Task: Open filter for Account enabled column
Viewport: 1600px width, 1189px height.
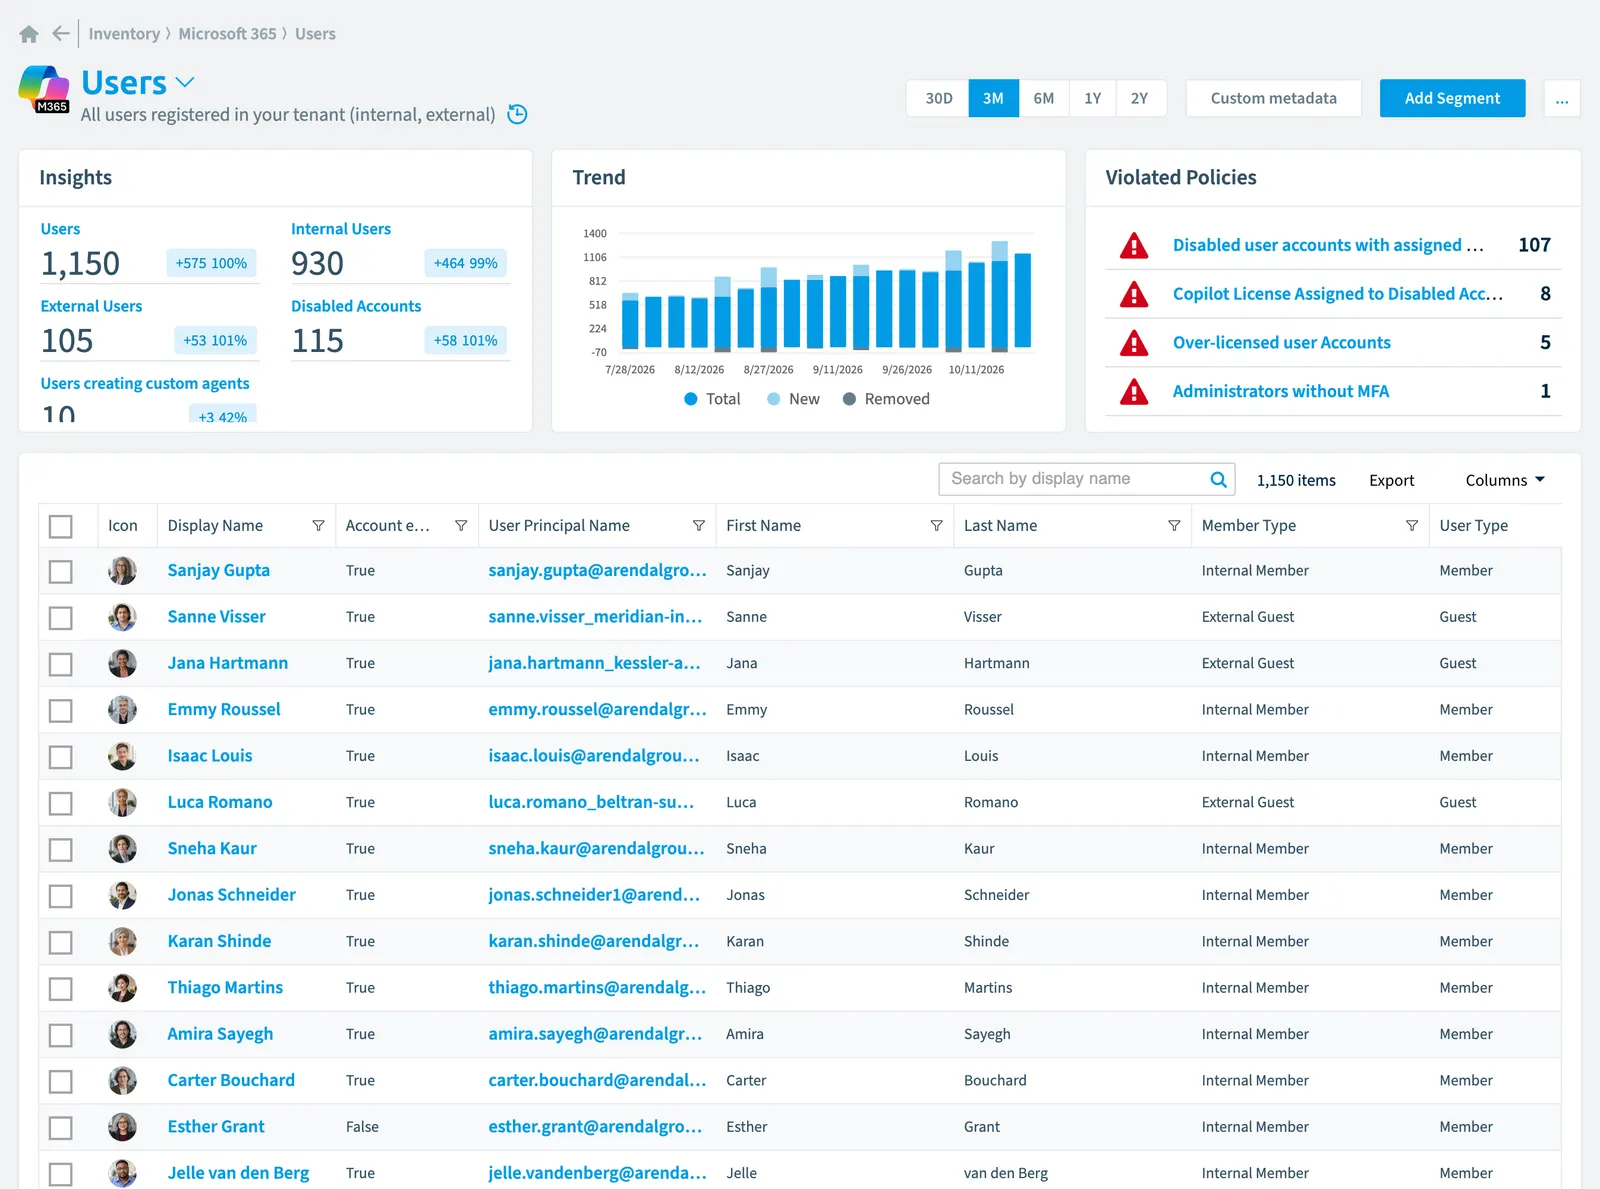Action: (461, 526)
